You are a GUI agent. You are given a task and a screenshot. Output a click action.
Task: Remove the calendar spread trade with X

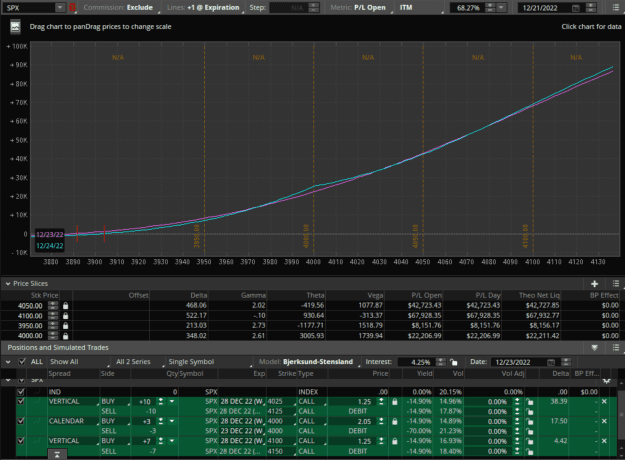(x=604, y=421)
